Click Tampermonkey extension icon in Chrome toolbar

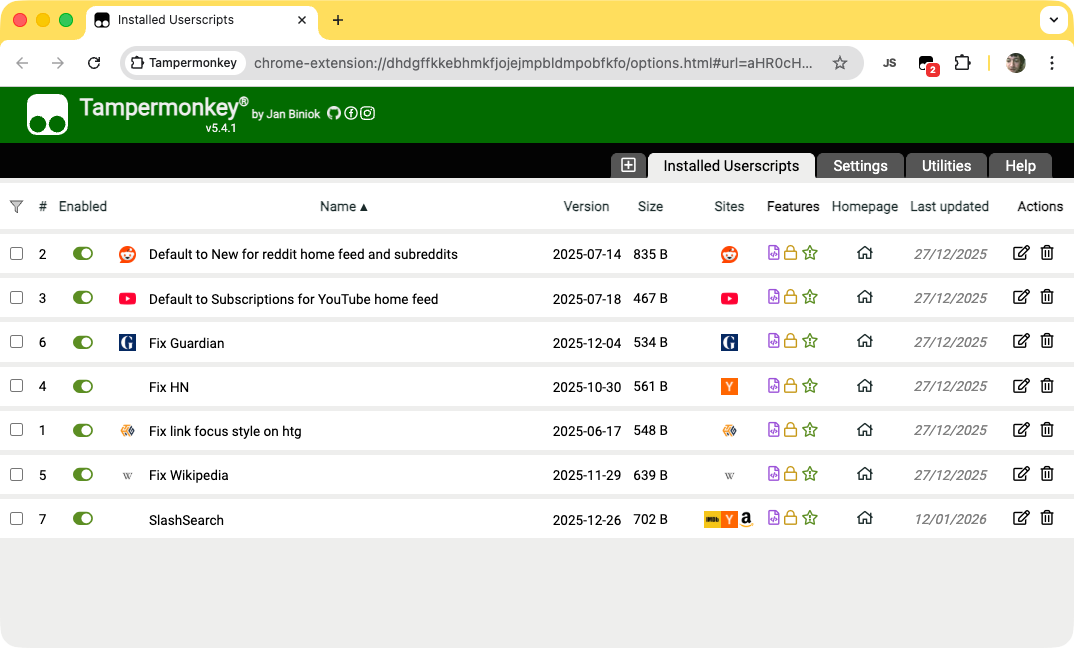click(x=927, y=64)
